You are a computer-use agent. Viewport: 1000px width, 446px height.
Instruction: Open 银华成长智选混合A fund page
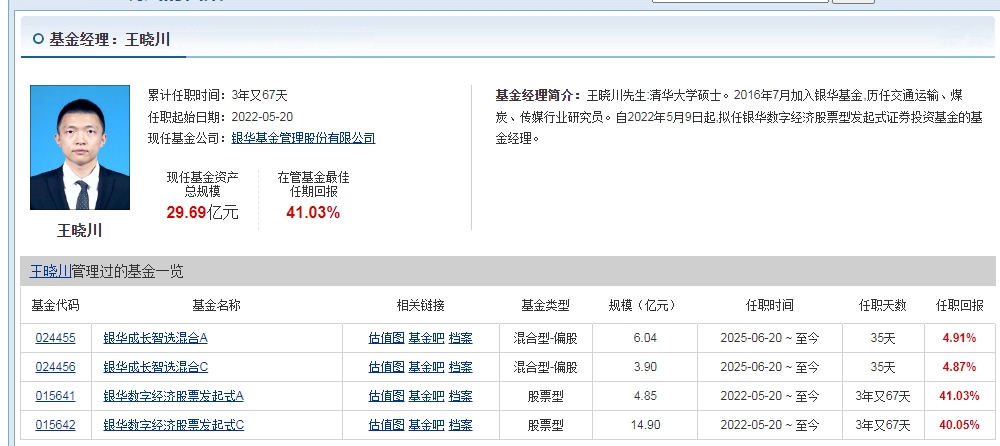click(156, 338)
